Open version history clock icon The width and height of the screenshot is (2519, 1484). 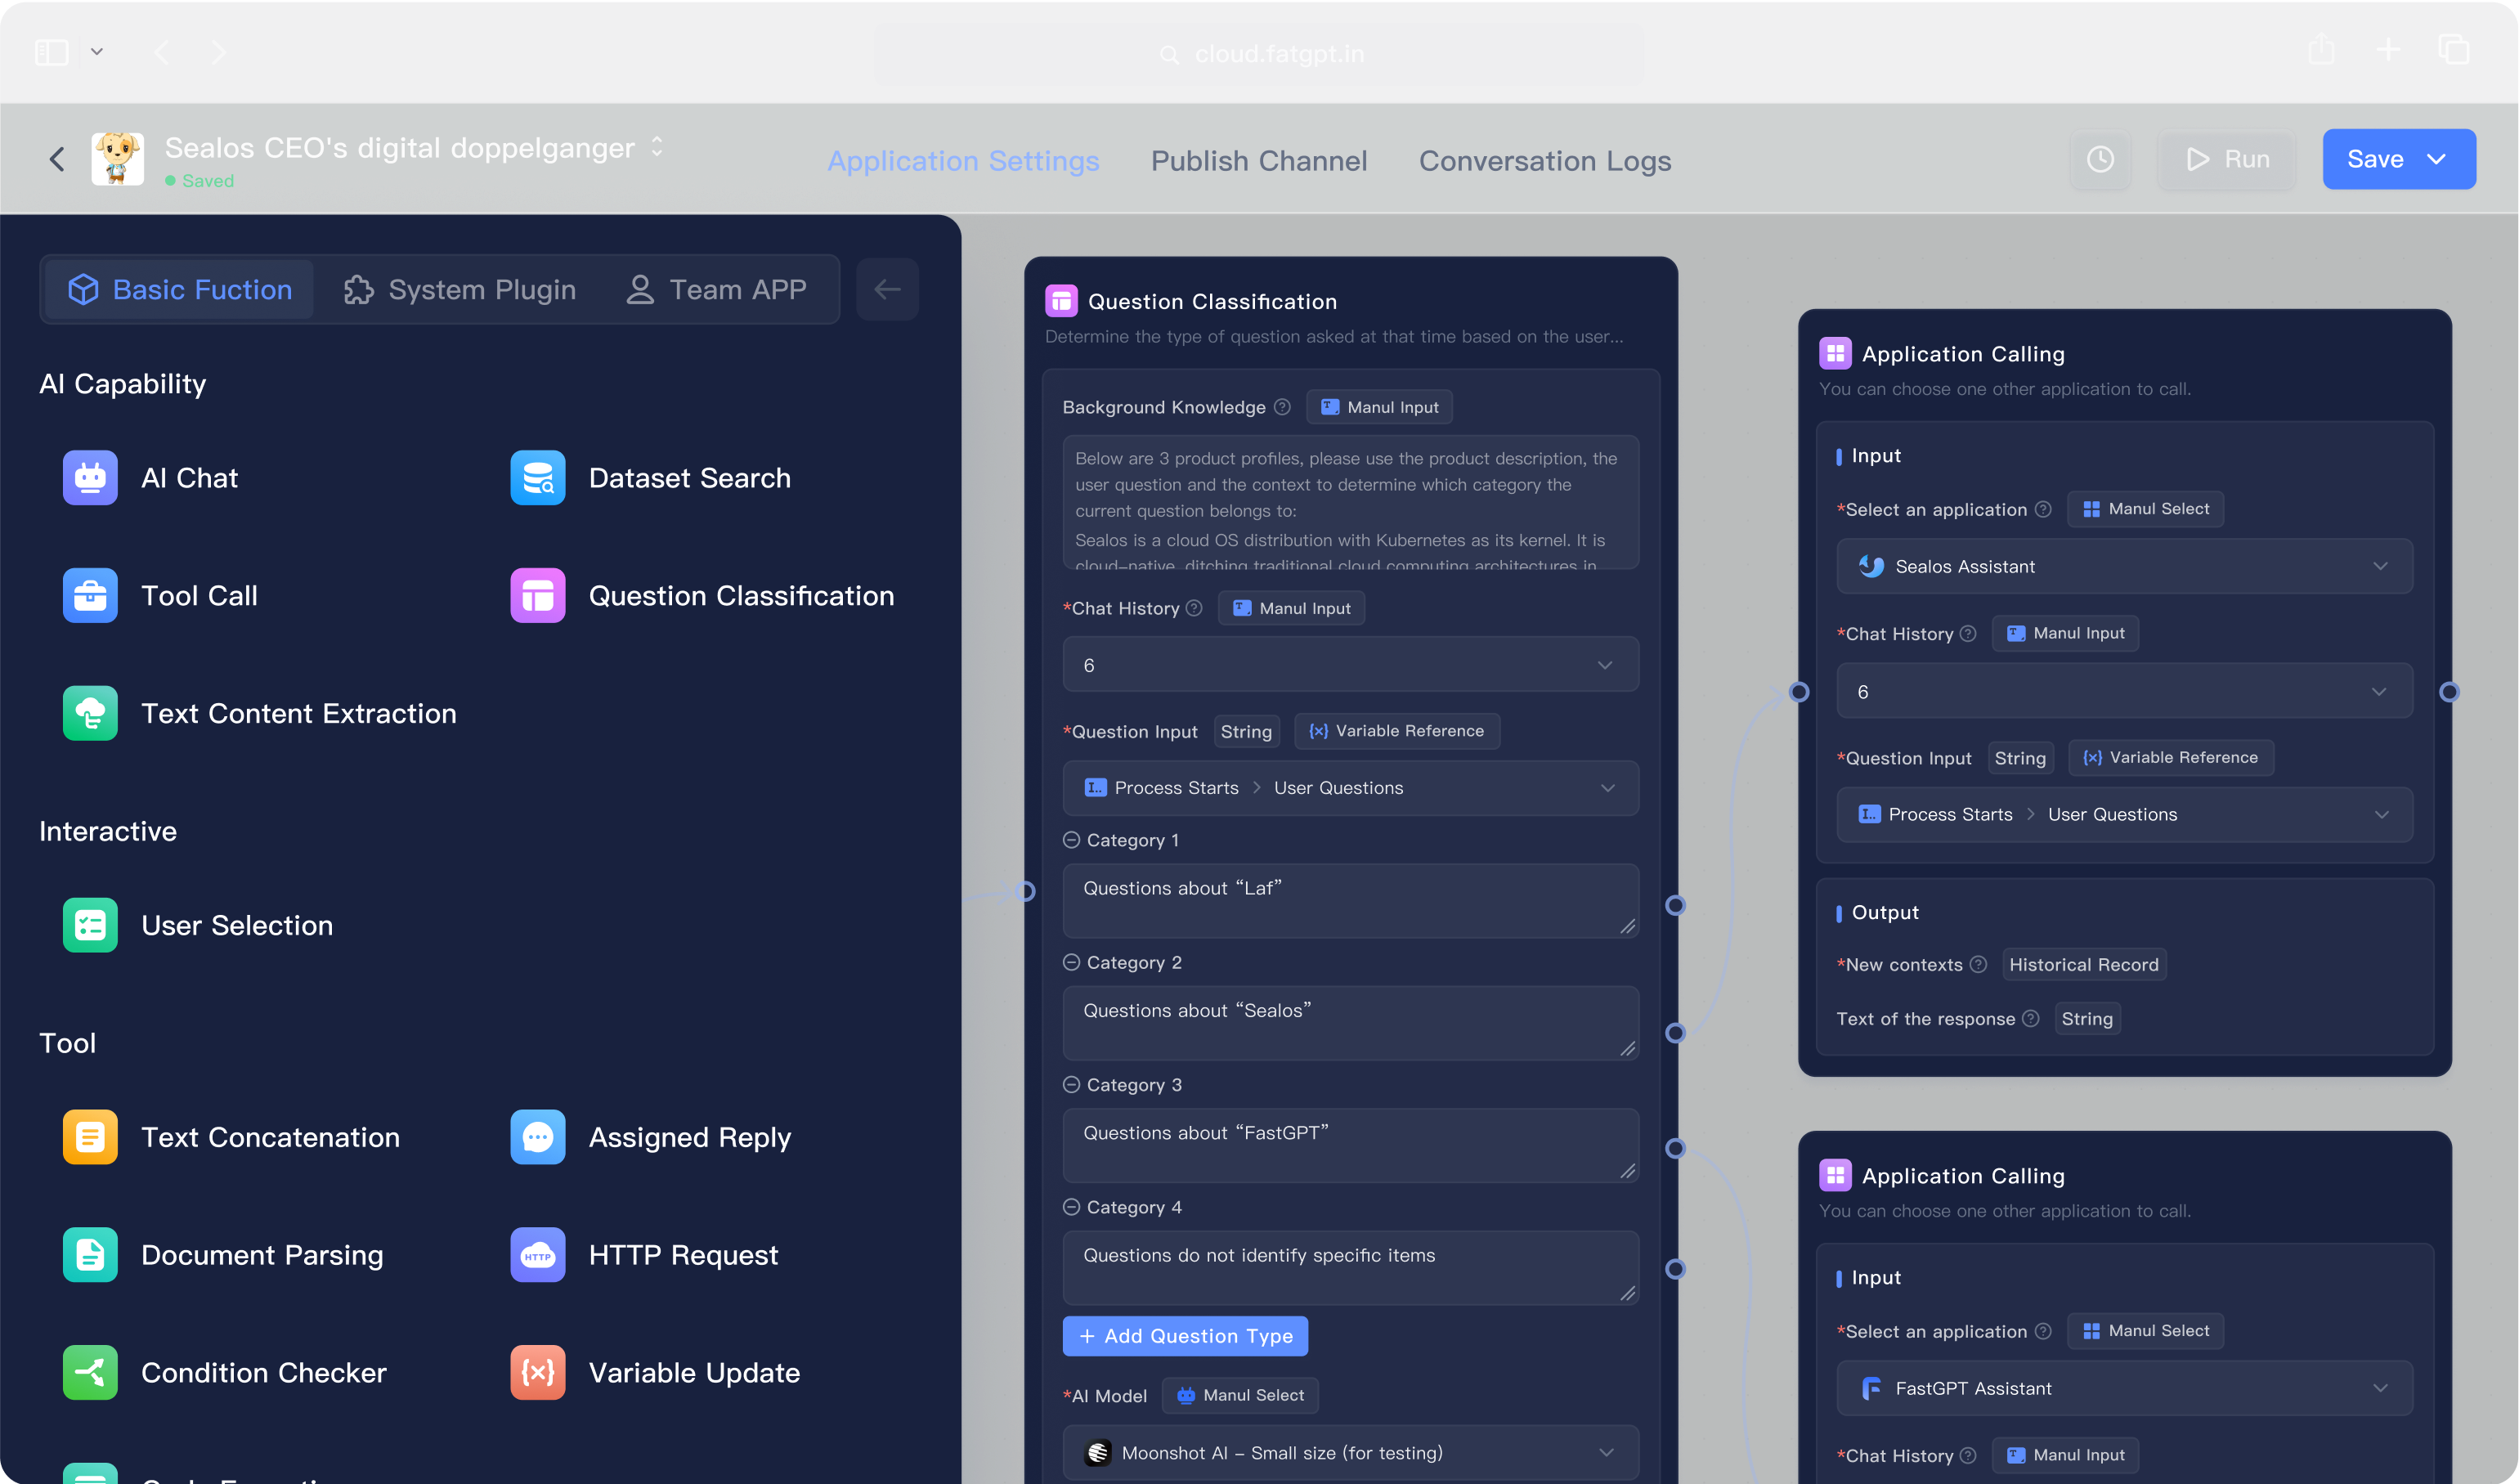tap(2099, 159)
